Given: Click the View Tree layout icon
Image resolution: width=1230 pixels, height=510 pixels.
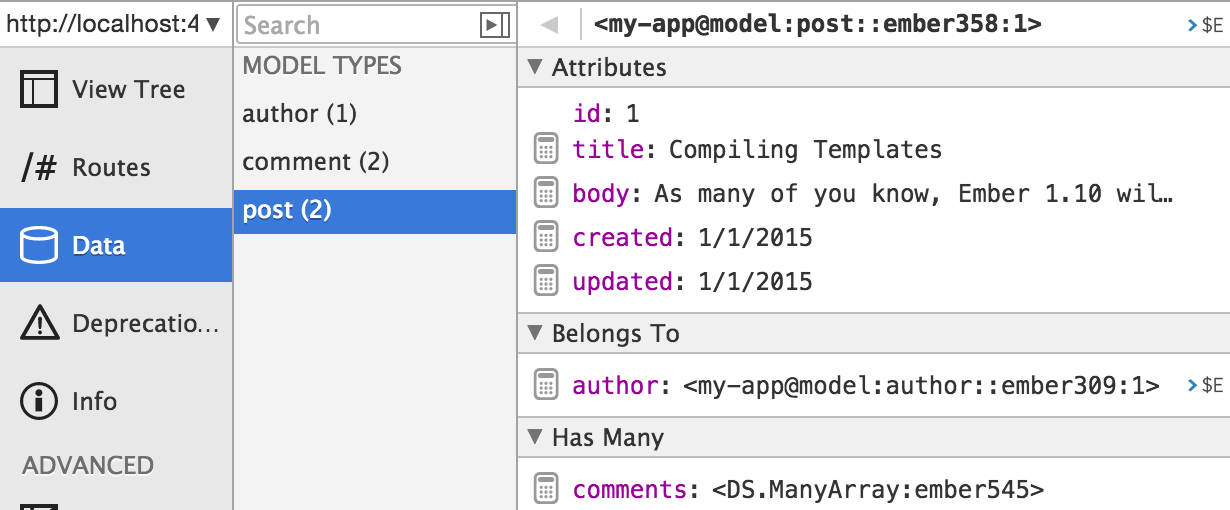Looking at the screenshot, I should pos(40,89).
